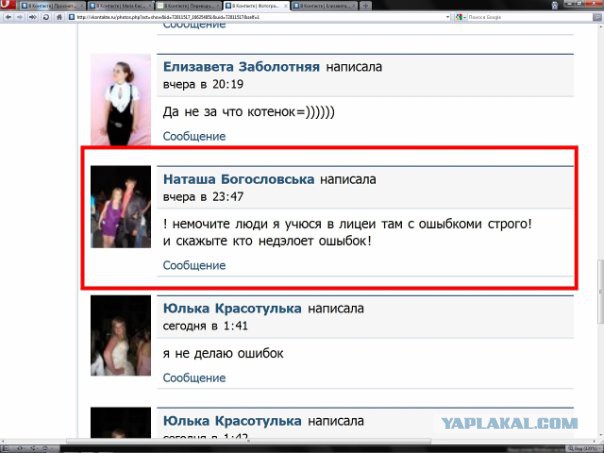
Task: Click the timestamp 'вчера в 23:47'
Action: click(x=203, y=196)
